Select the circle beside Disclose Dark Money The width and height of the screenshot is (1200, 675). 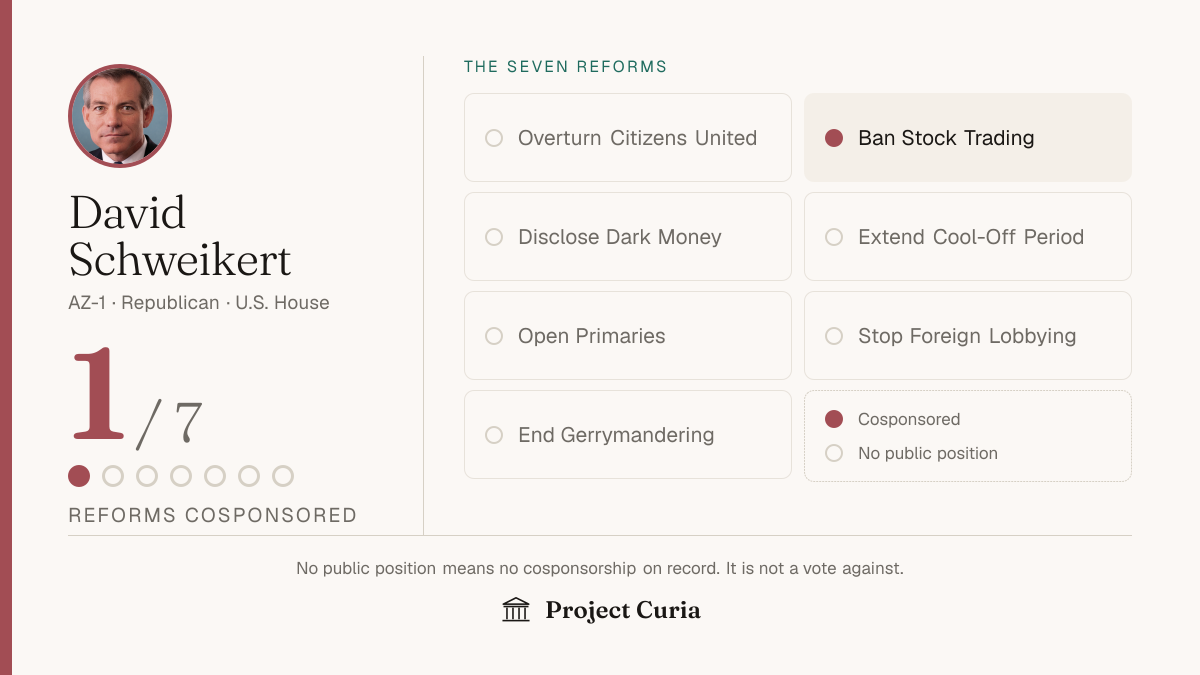coord(494,237)
